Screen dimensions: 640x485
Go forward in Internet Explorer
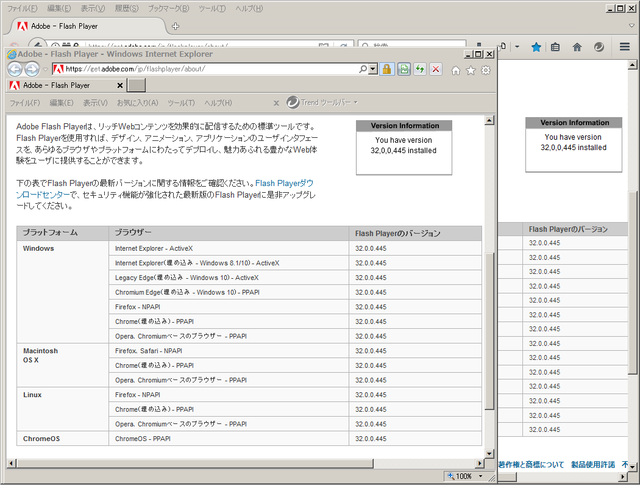[32, 69]
